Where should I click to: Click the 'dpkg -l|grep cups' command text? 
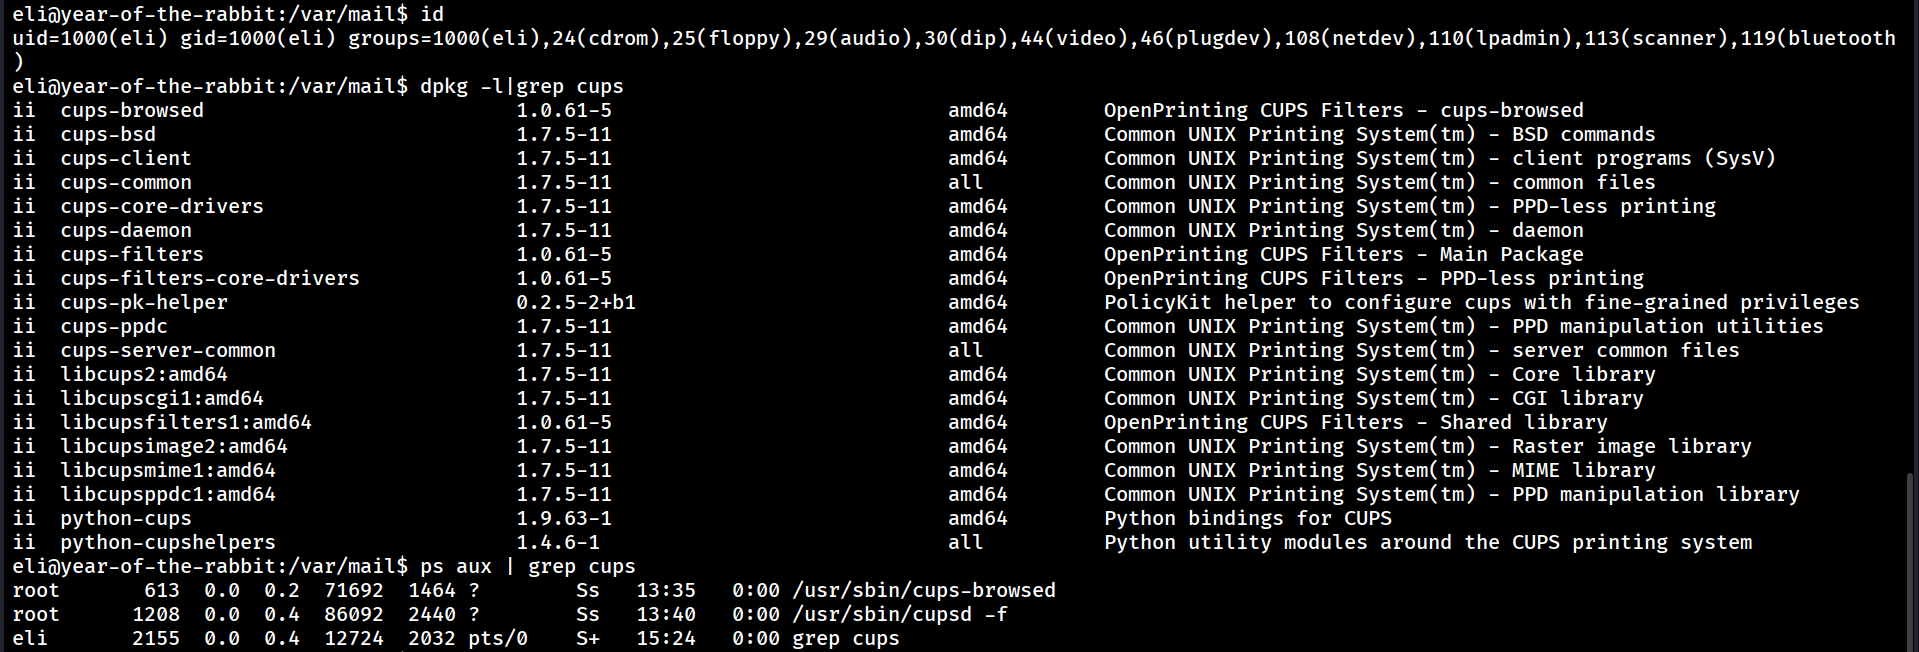coord(521,86)
